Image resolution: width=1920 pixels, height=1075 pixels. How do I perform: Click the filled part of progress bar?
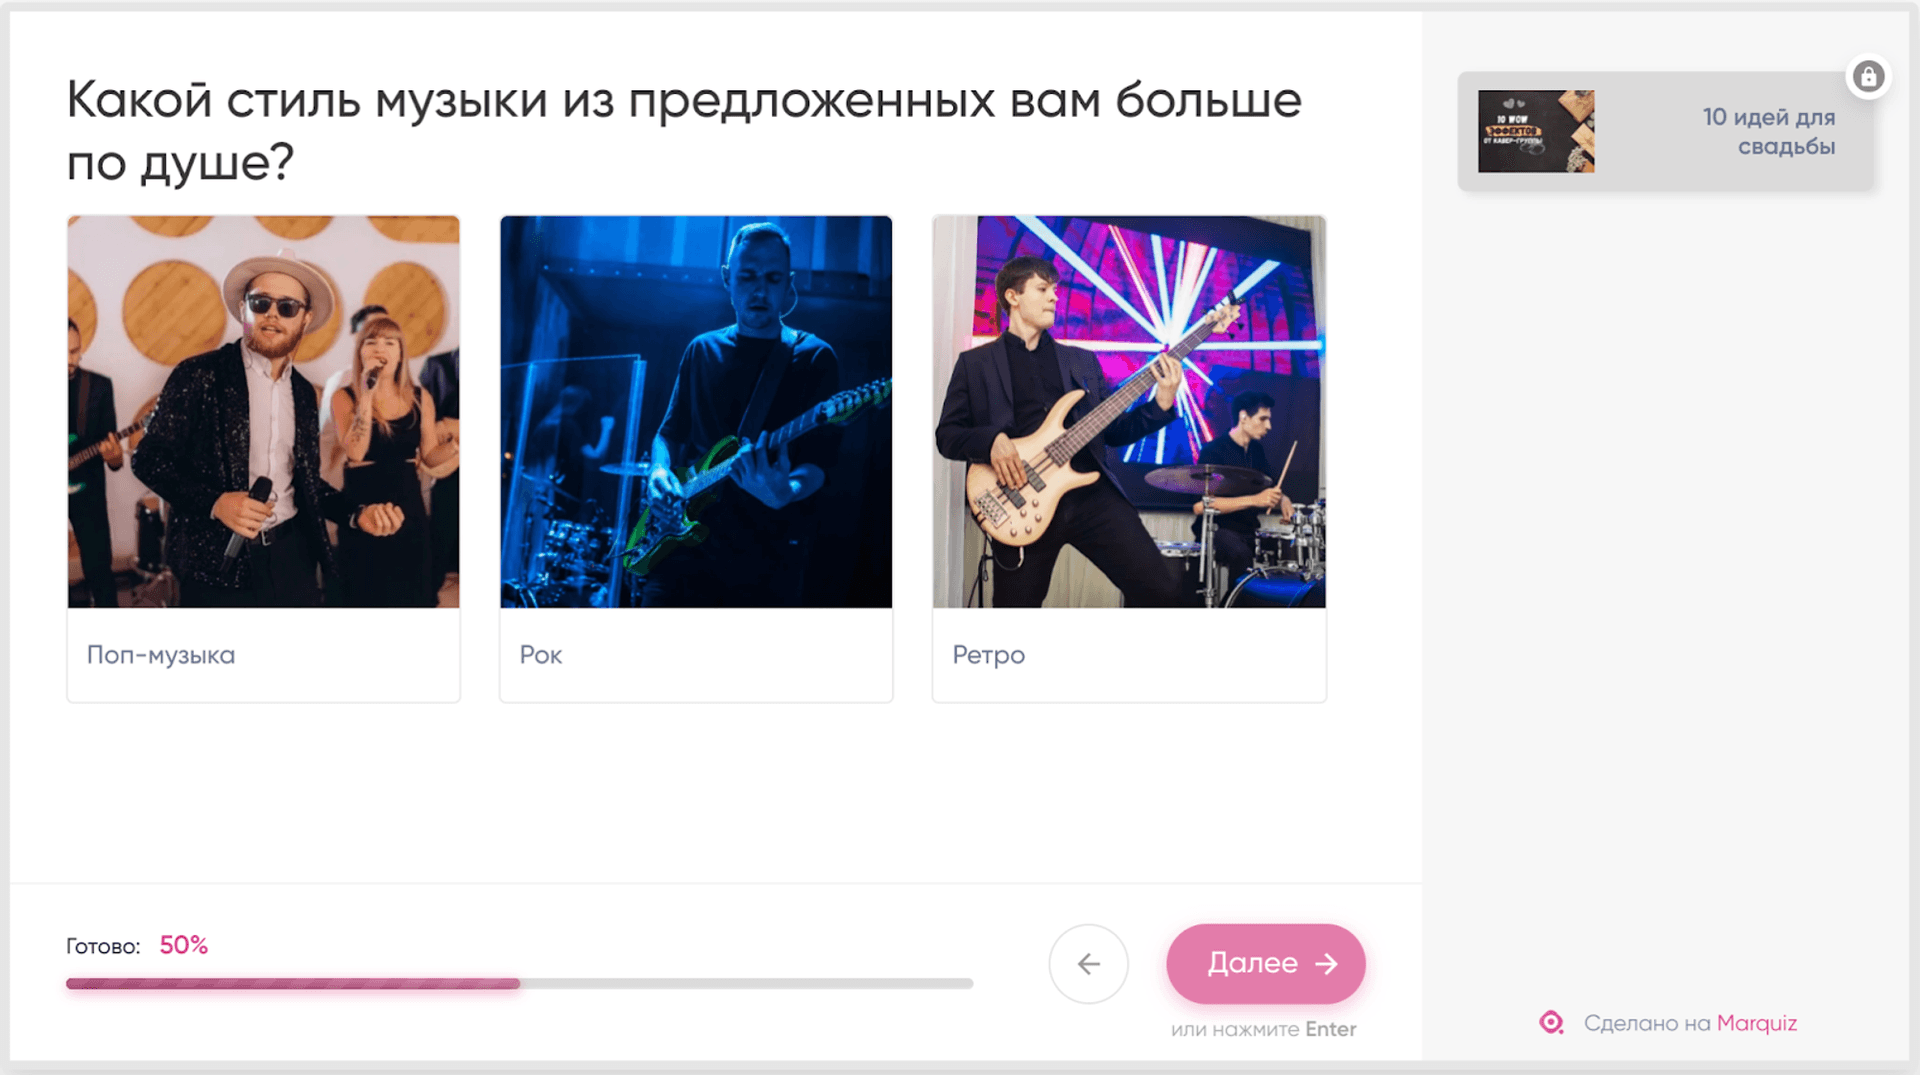click(293, 984)
